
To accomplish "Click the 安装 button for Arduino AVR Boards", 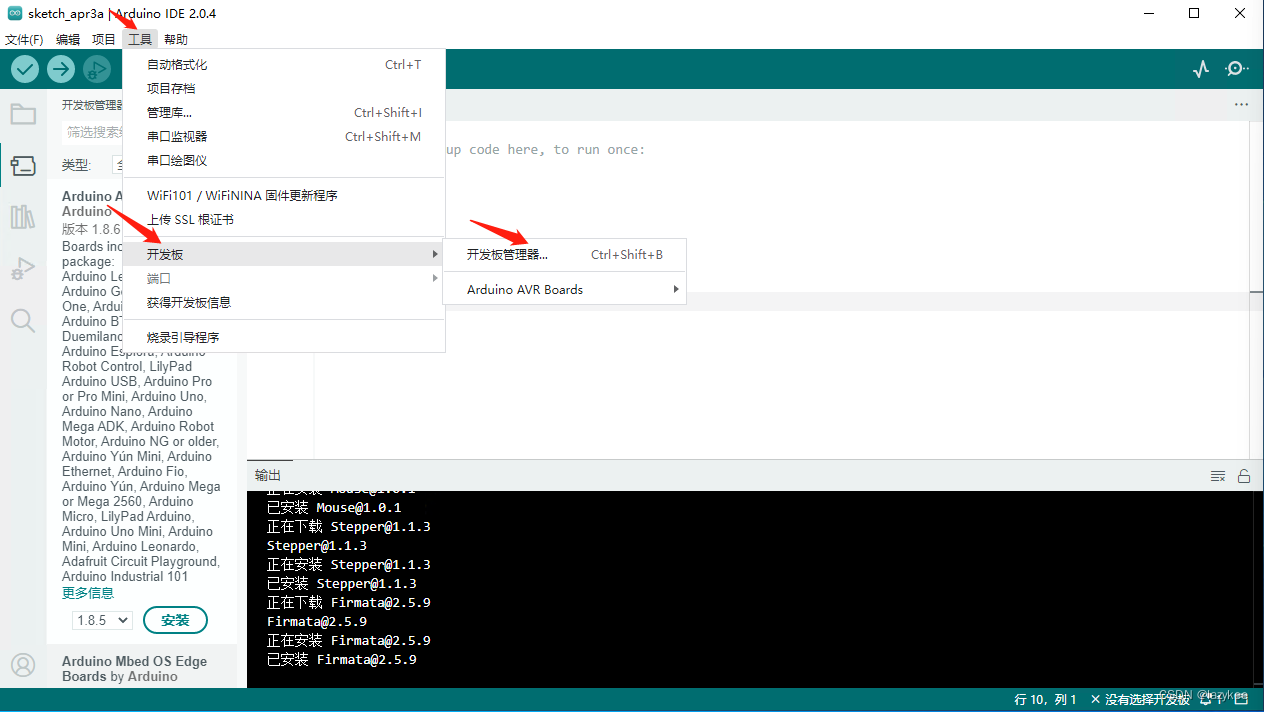I will tap(175, 620).
